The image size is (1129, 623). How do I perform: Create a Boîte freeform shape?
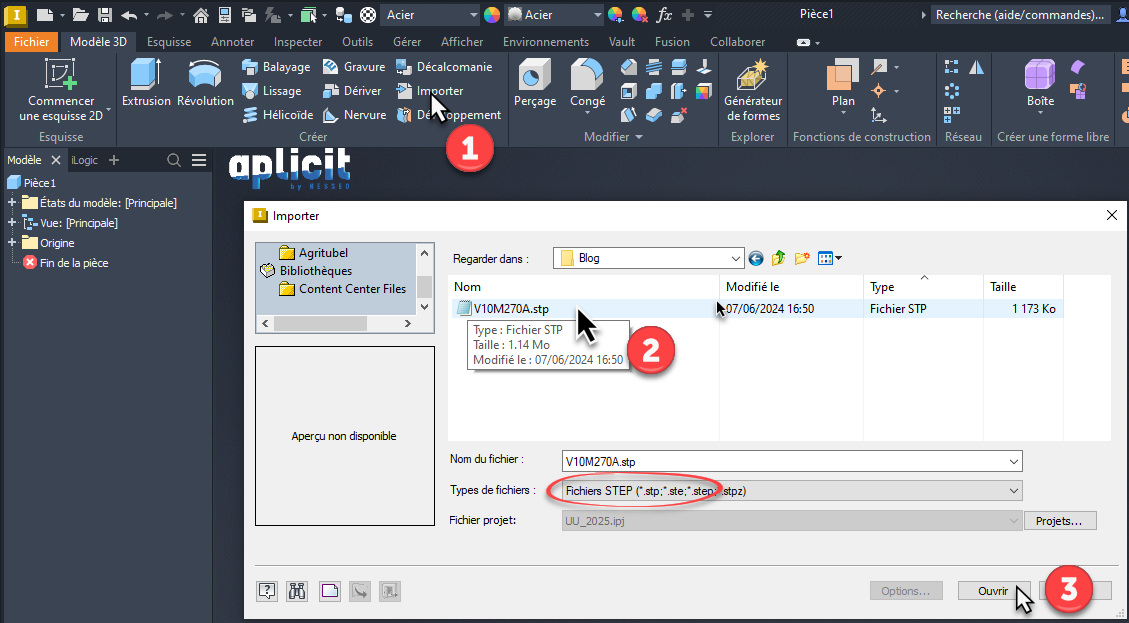[x=1040, y=83]
